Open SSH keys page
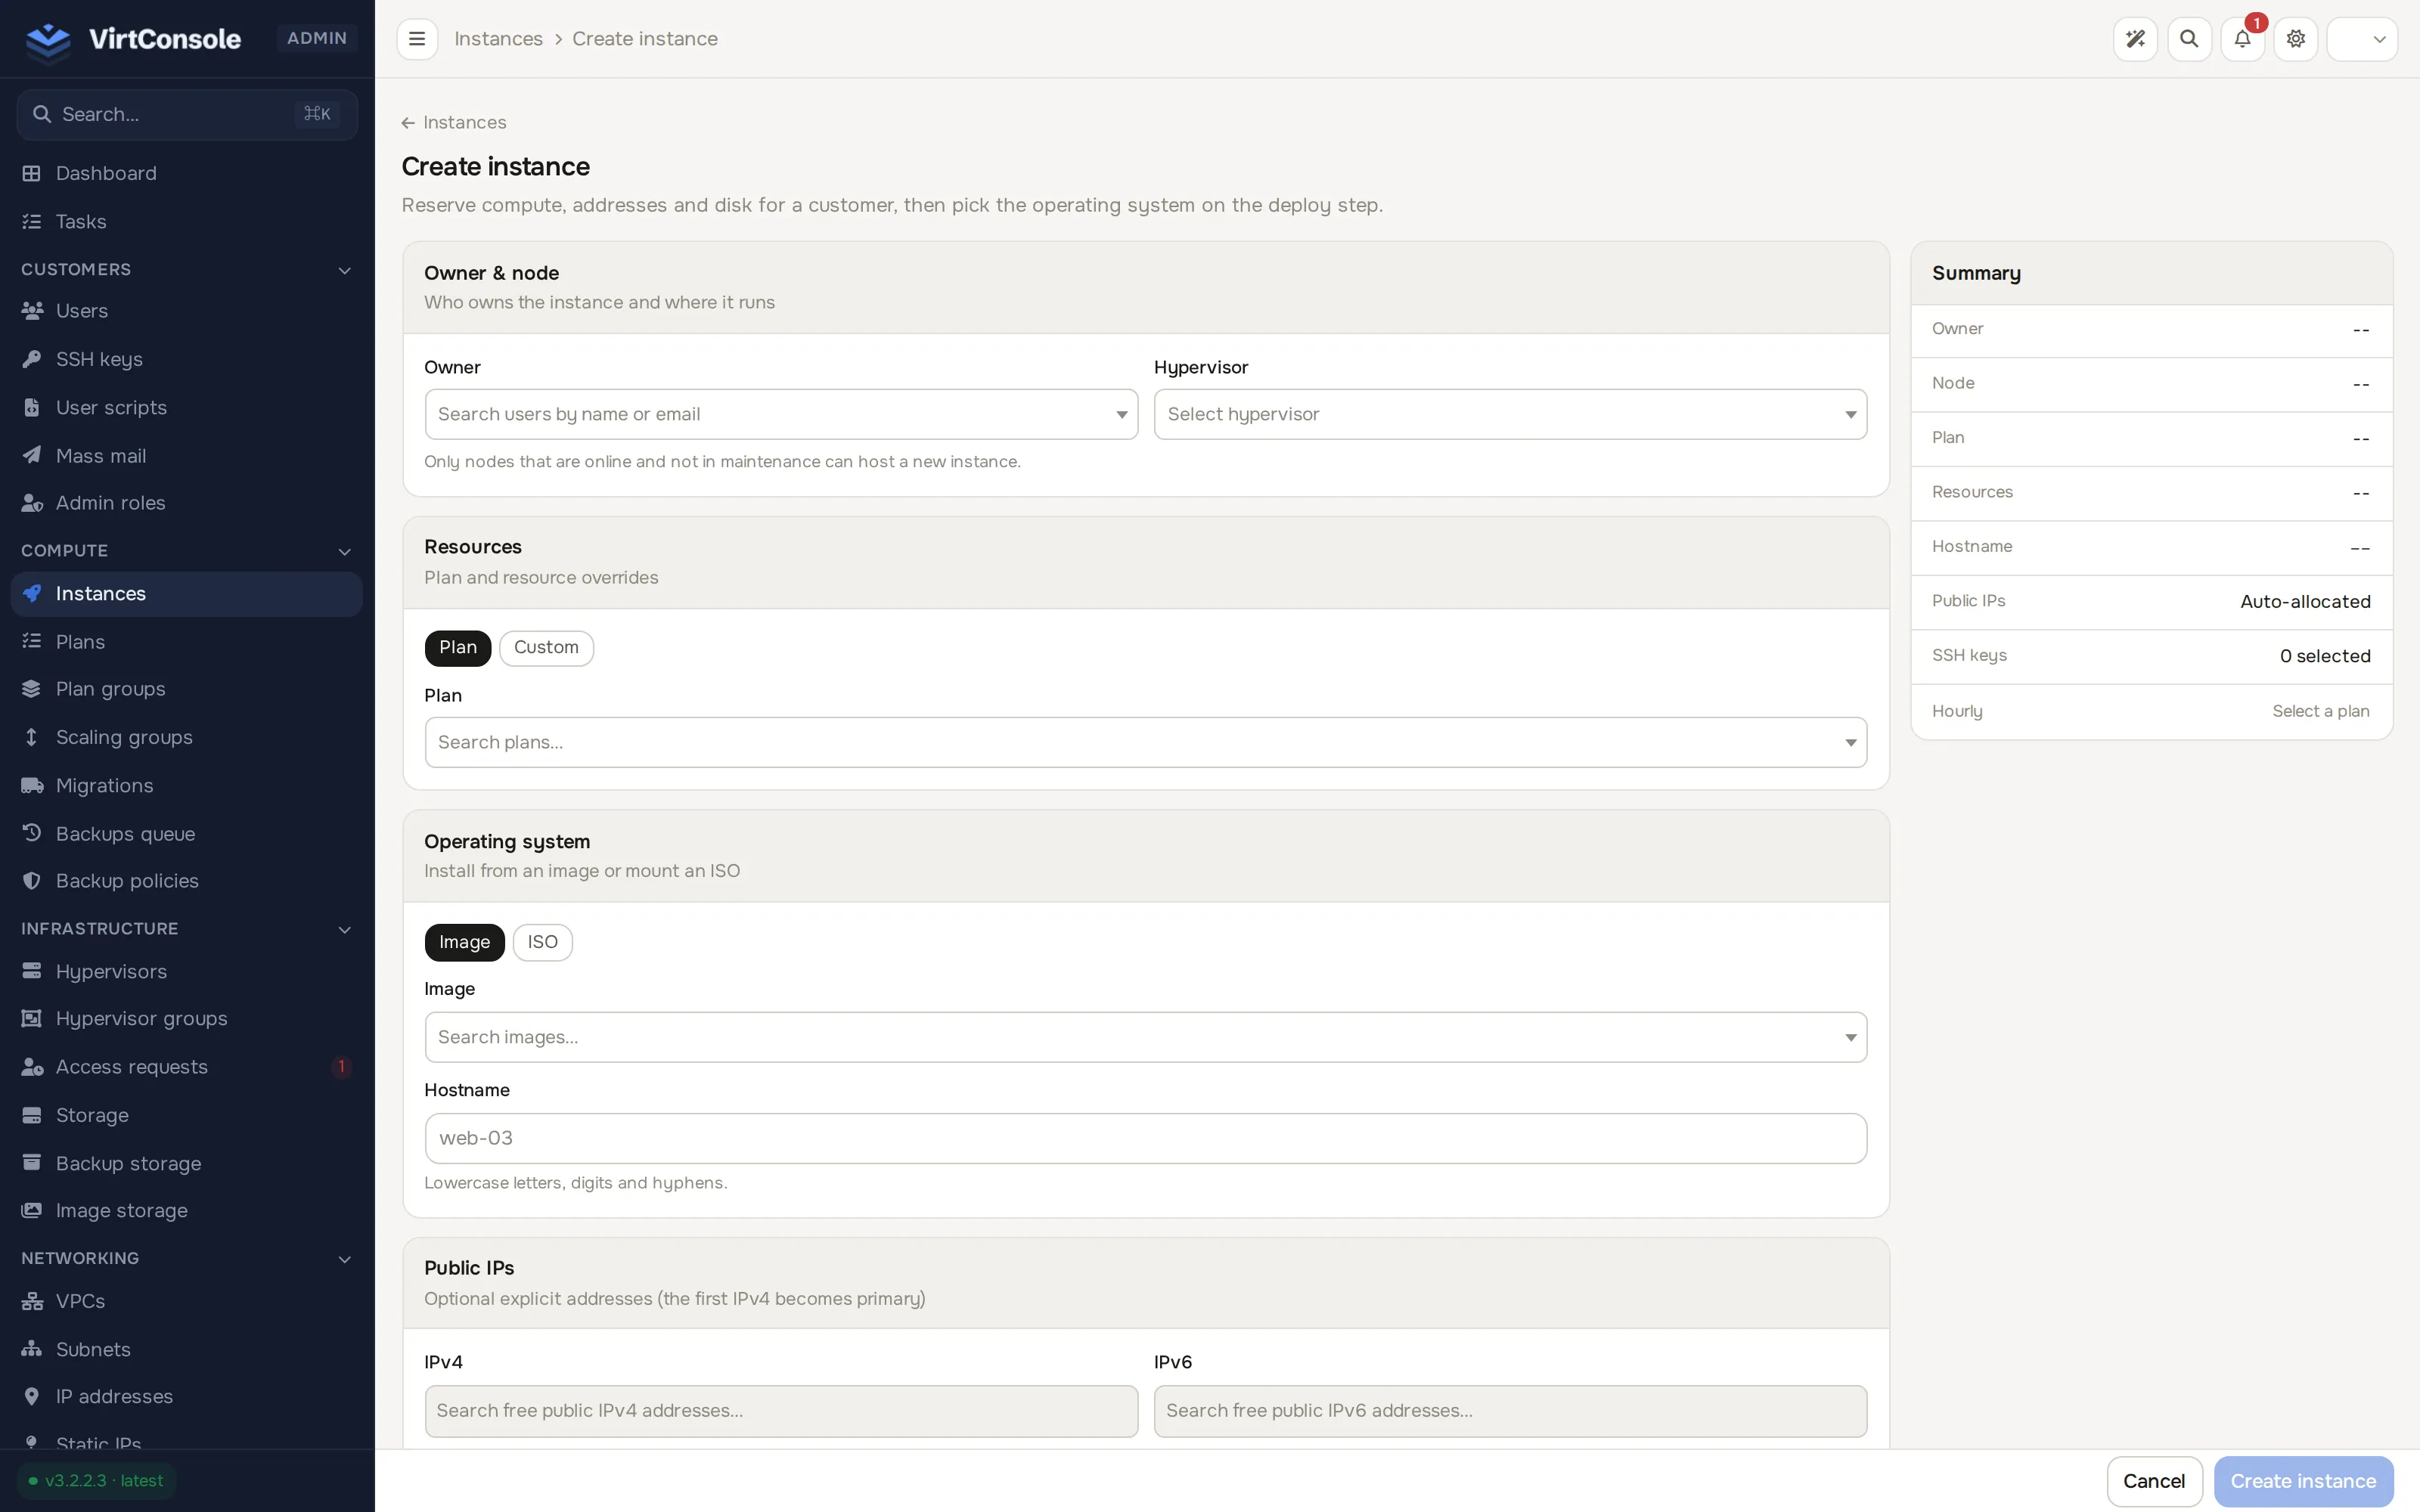Viewport: 2420px width, 1512px height. tap(187, 359)
